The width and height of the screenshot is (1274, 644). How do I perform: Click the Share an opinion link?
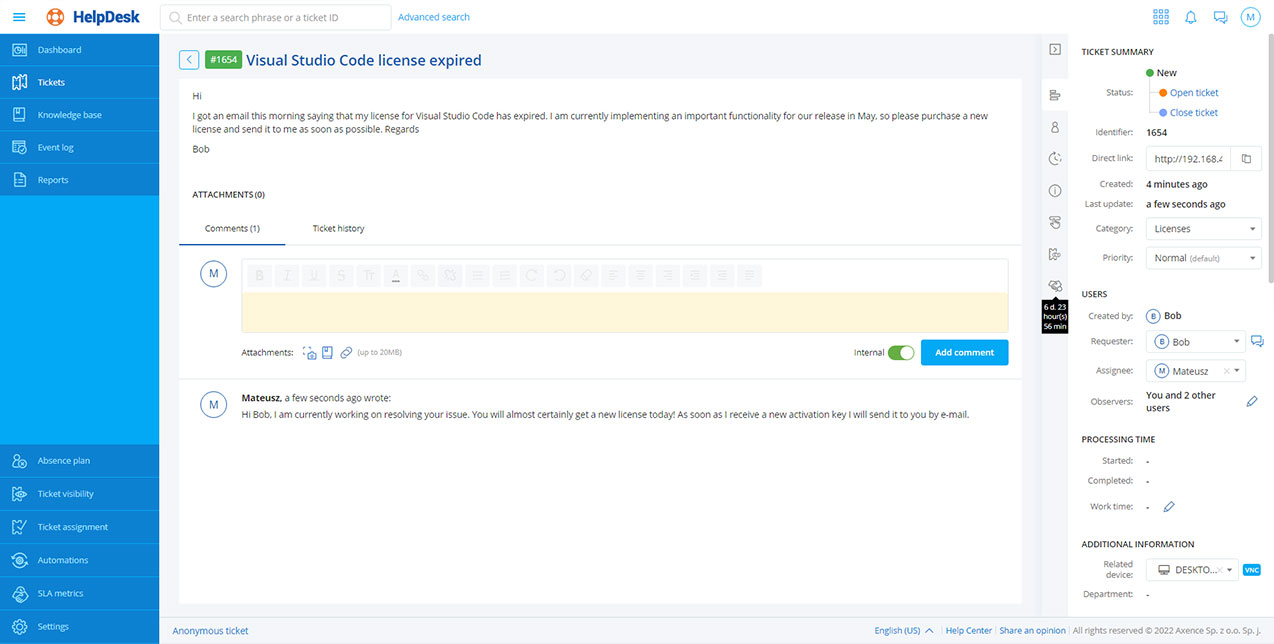click(1032, 631)
